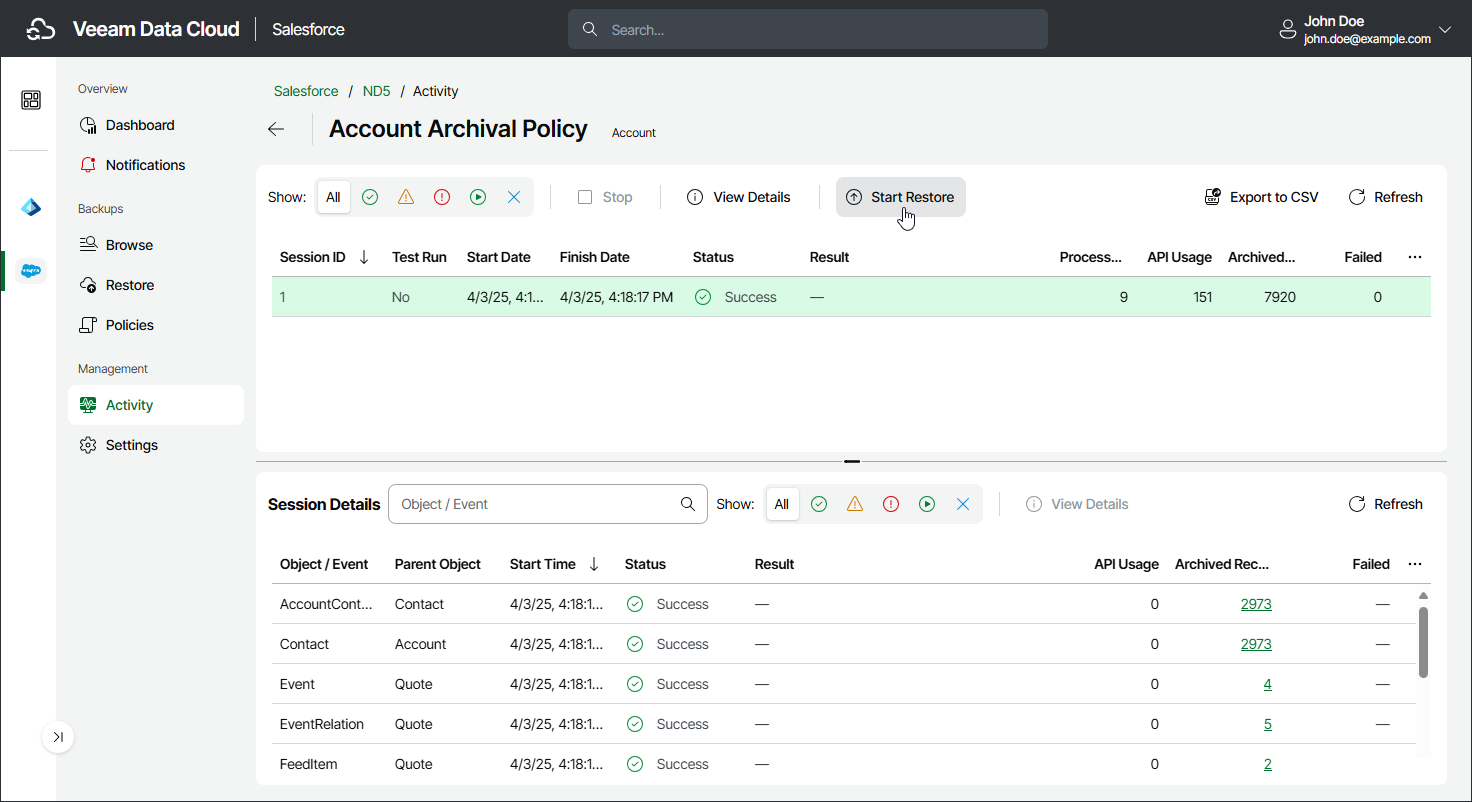1472x802 pixels.
Task: Click the Test Run column header
Action: (419, 257)
